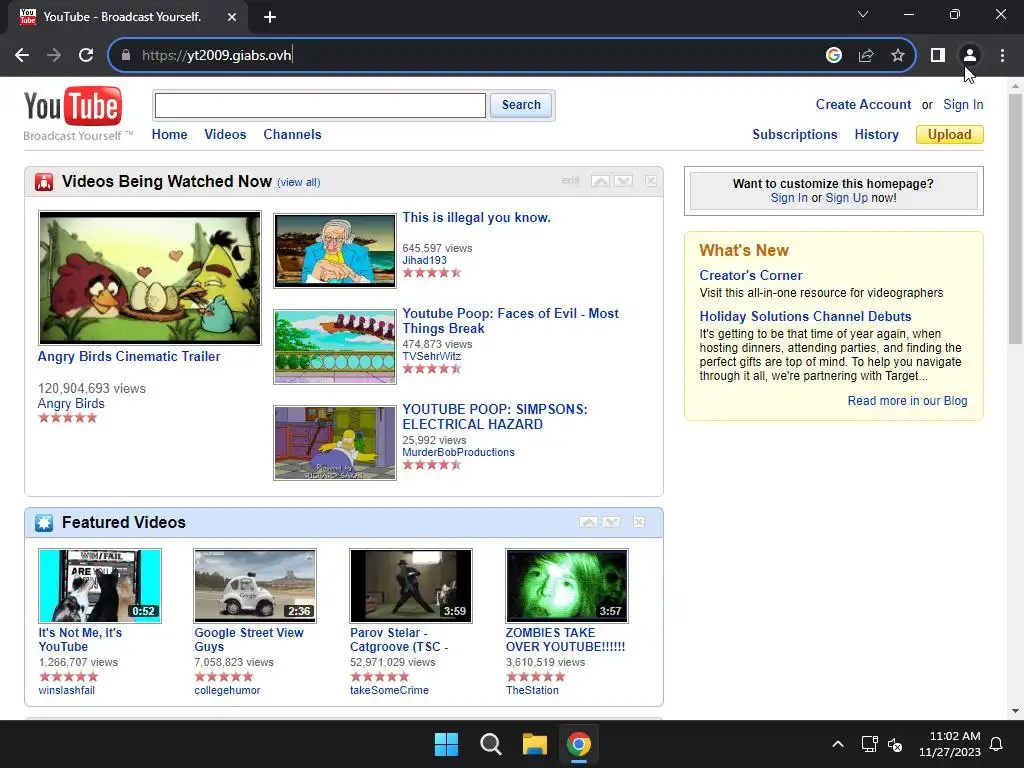Open Subscriptions page

click(795, 135)
